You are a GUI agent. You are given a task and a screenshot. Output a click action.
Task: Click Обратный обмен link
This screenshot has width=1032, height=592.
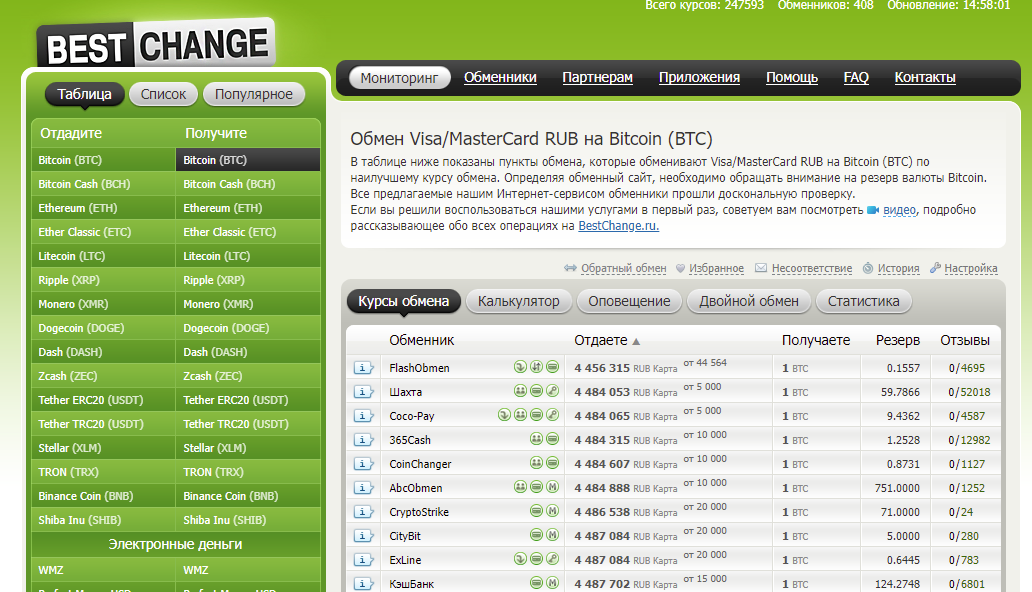click(623, 269)
